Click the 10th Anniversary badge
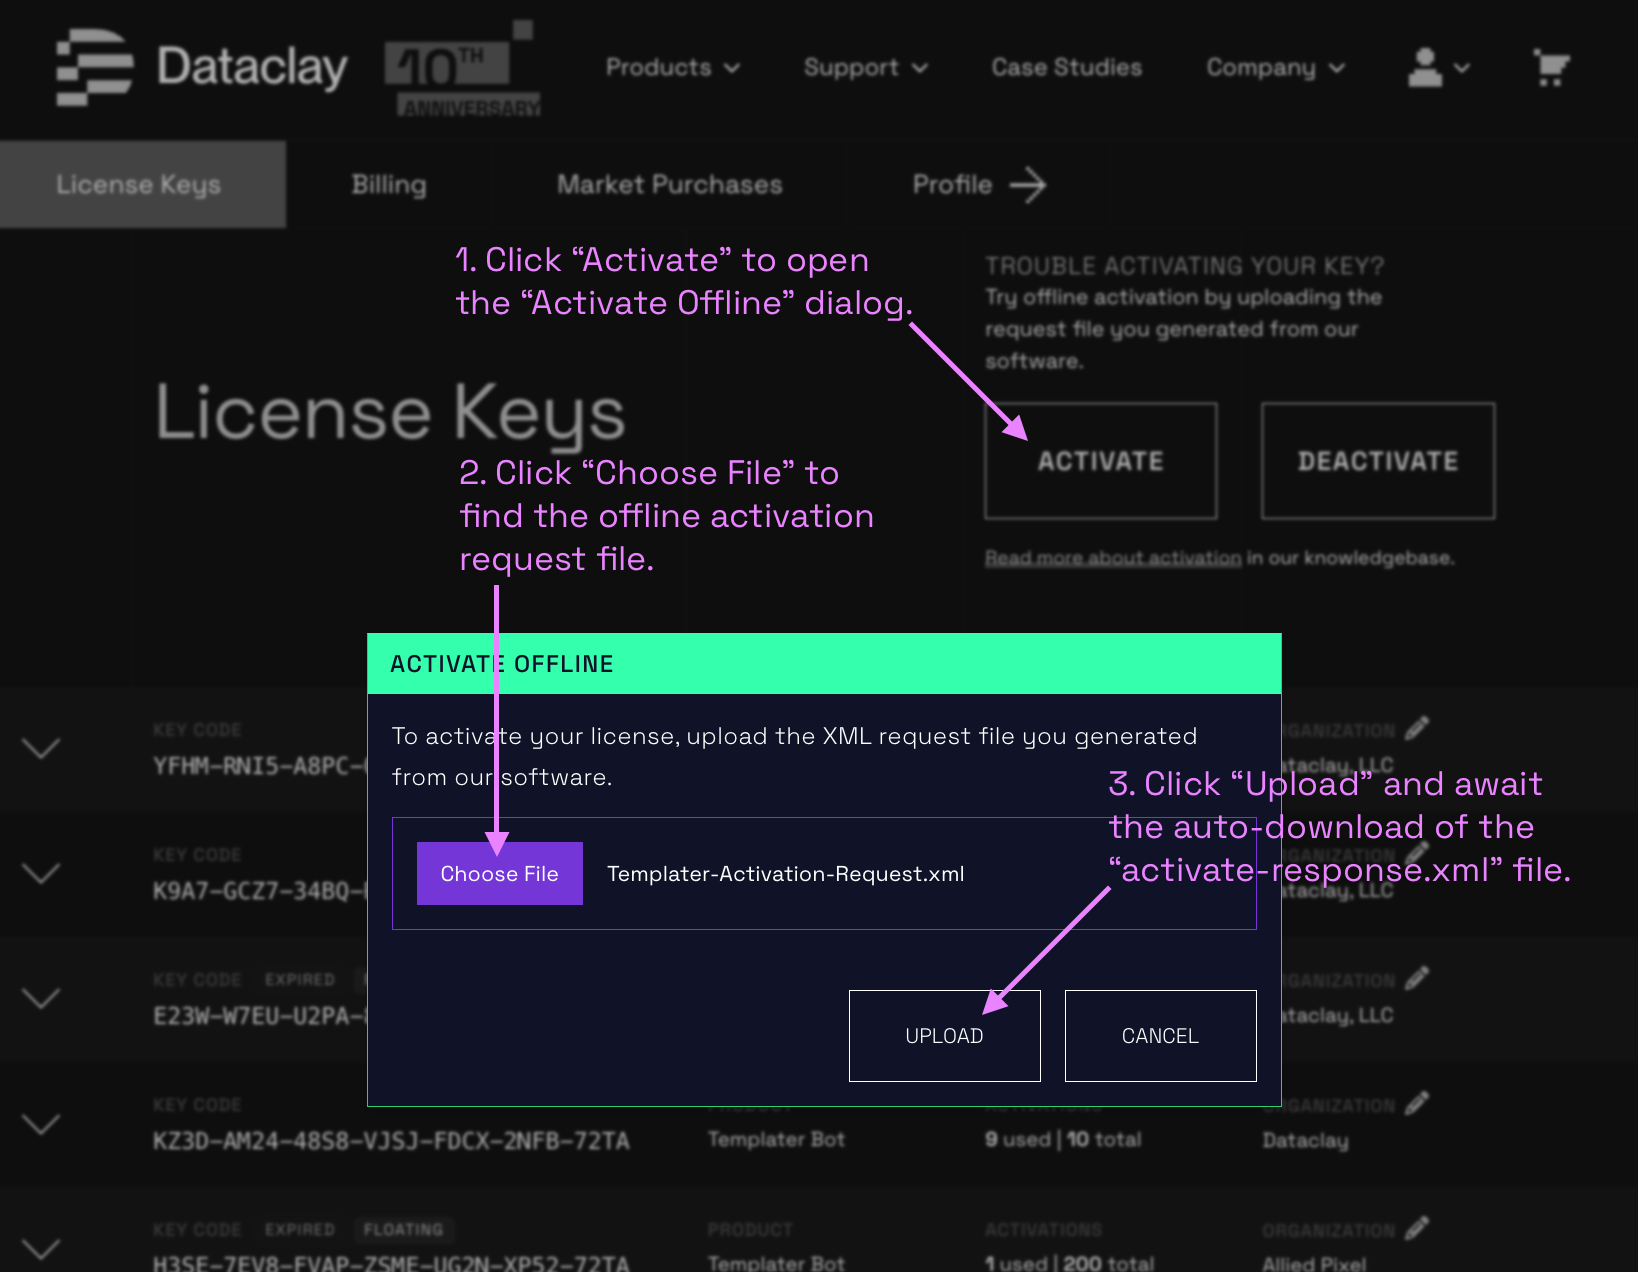Viewport: 1638px width, 1272px height. (x=462, y=68)
